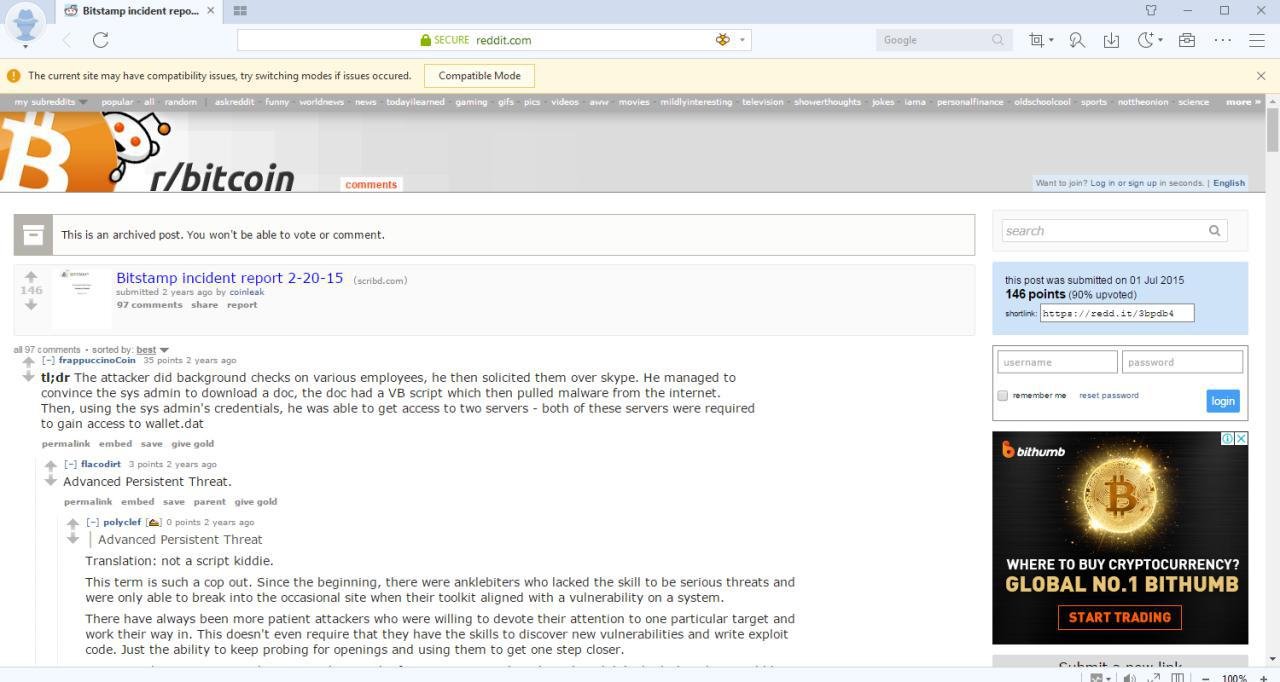
Task: Open the my subreddits dropdown
Action: click(x=51, y=102)
